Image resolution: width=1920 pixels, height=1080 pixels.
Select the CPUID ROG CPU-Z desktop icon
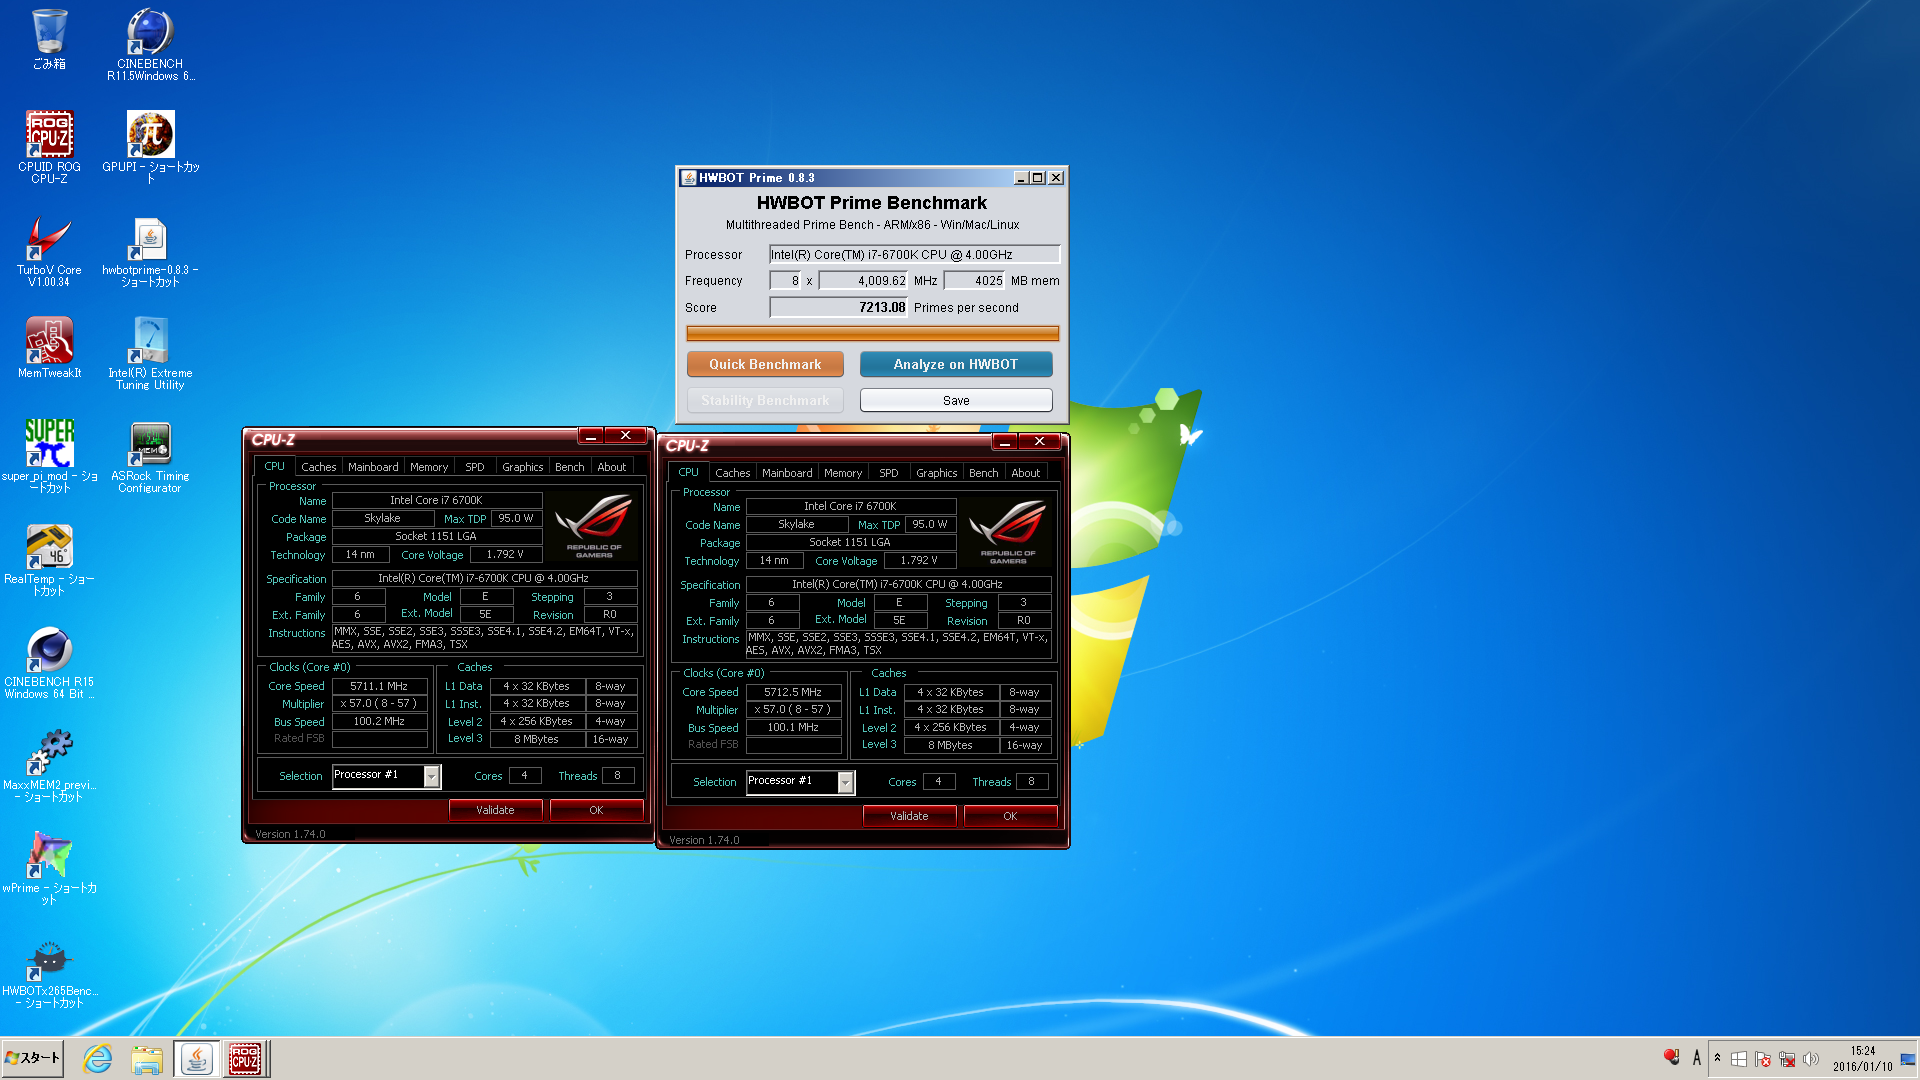click(x=49, y=147)
